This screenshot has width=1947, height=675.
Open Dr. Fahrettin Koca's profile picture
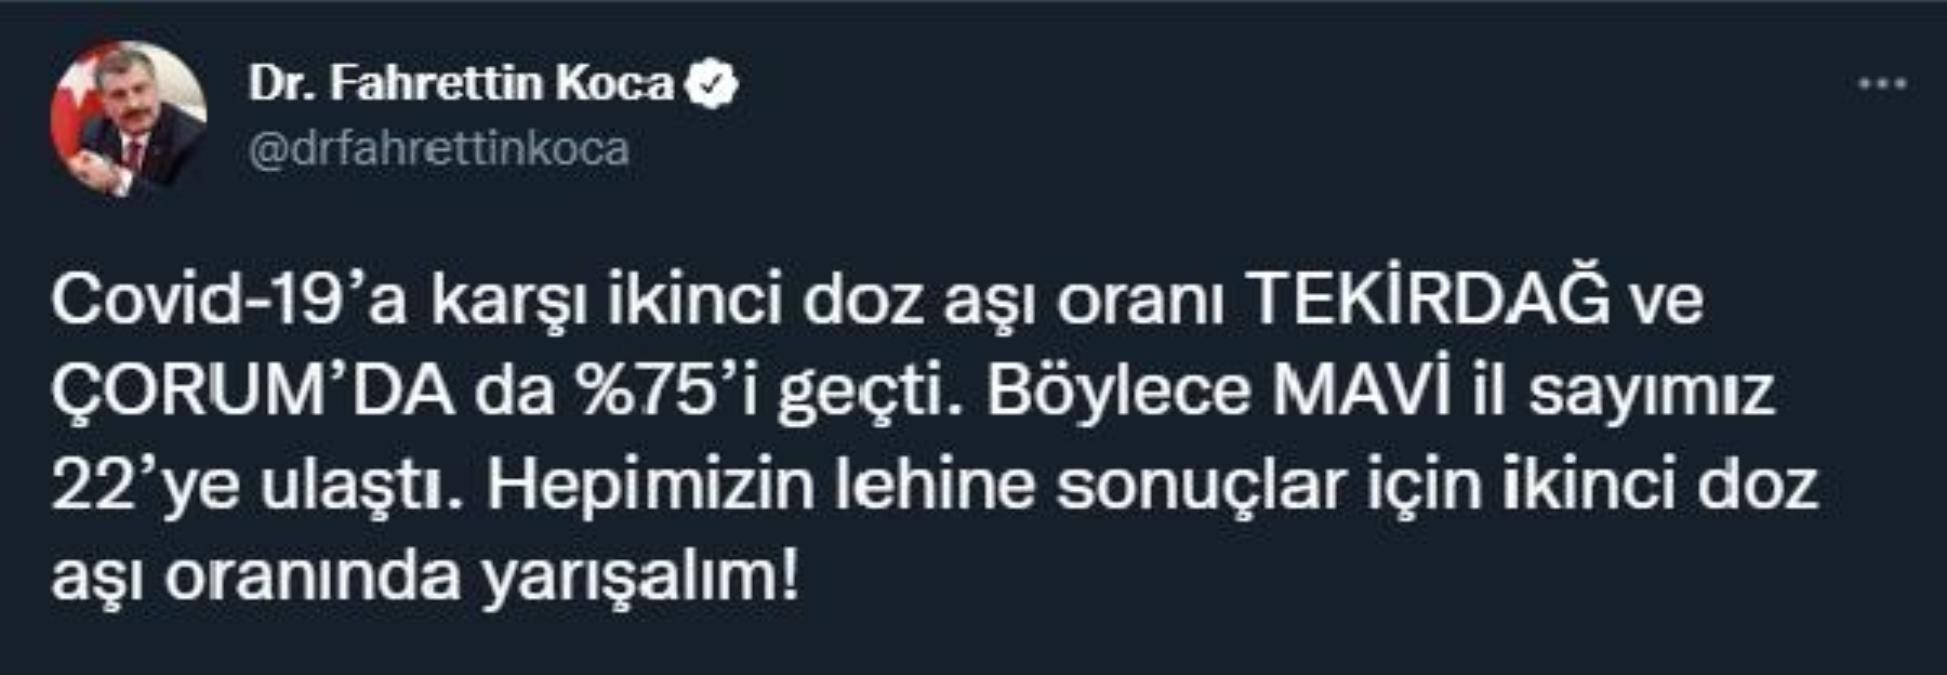128,118
